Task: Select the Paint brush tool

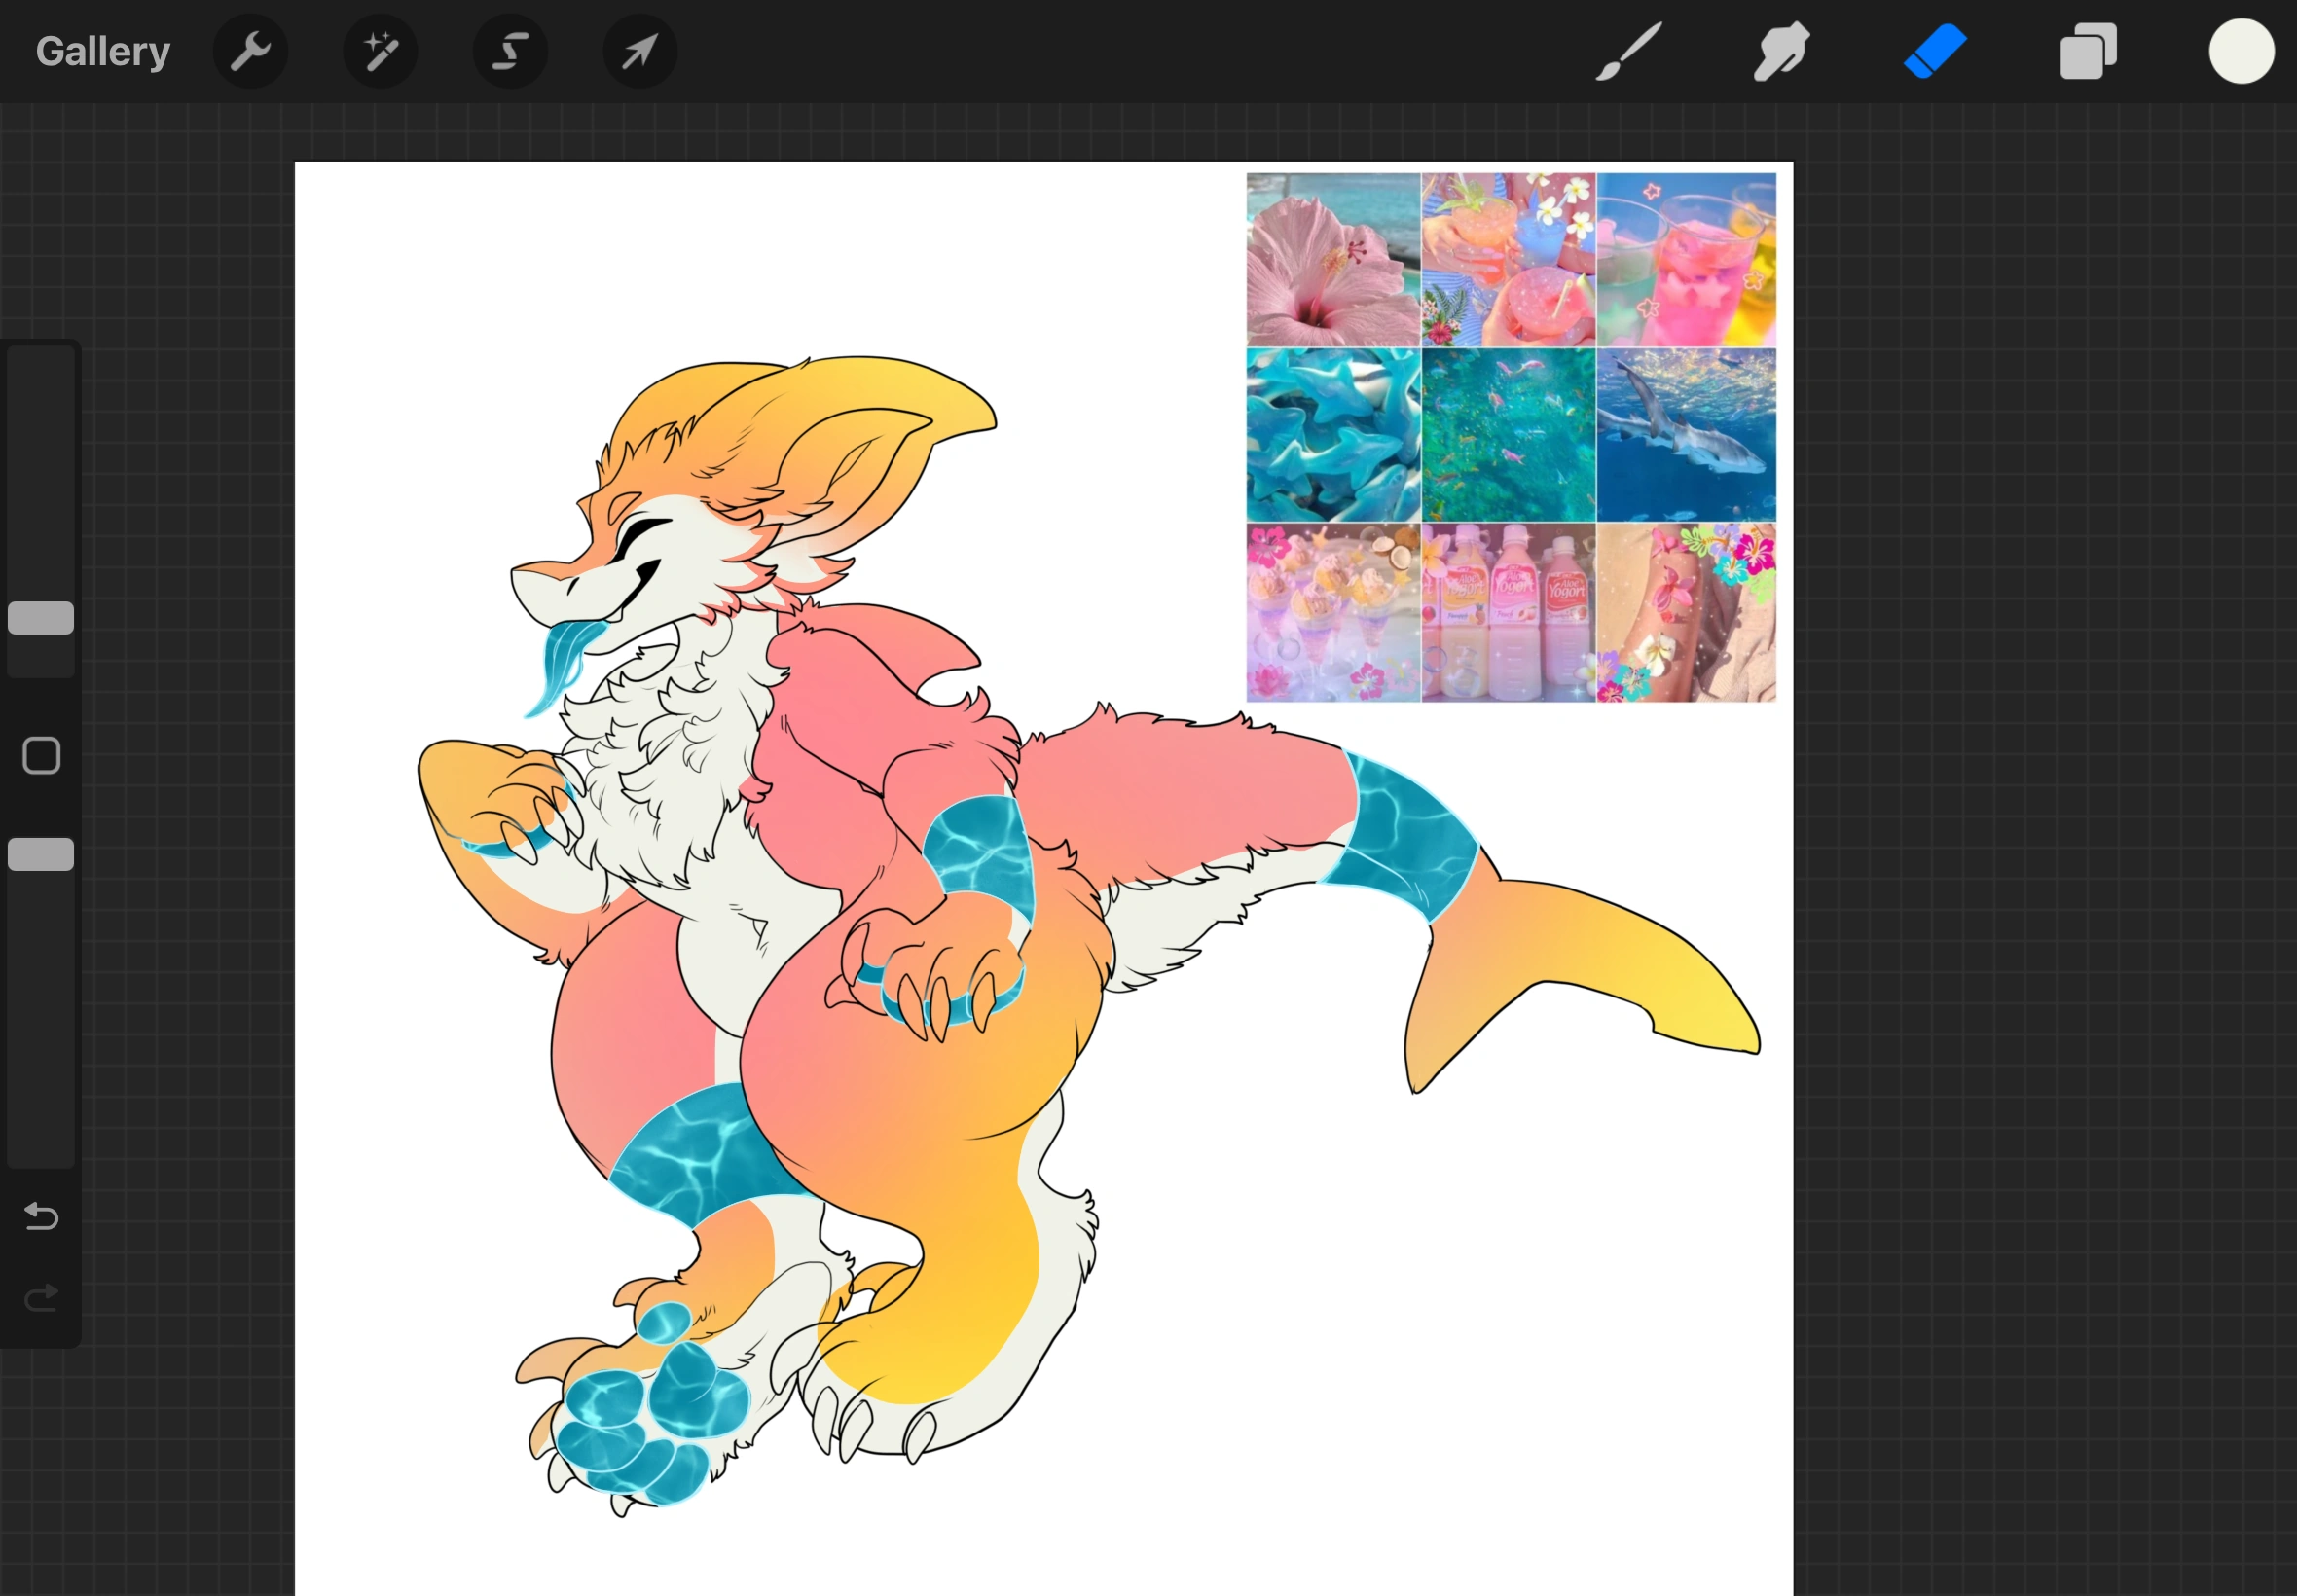Action: [x=1625, y=50]
